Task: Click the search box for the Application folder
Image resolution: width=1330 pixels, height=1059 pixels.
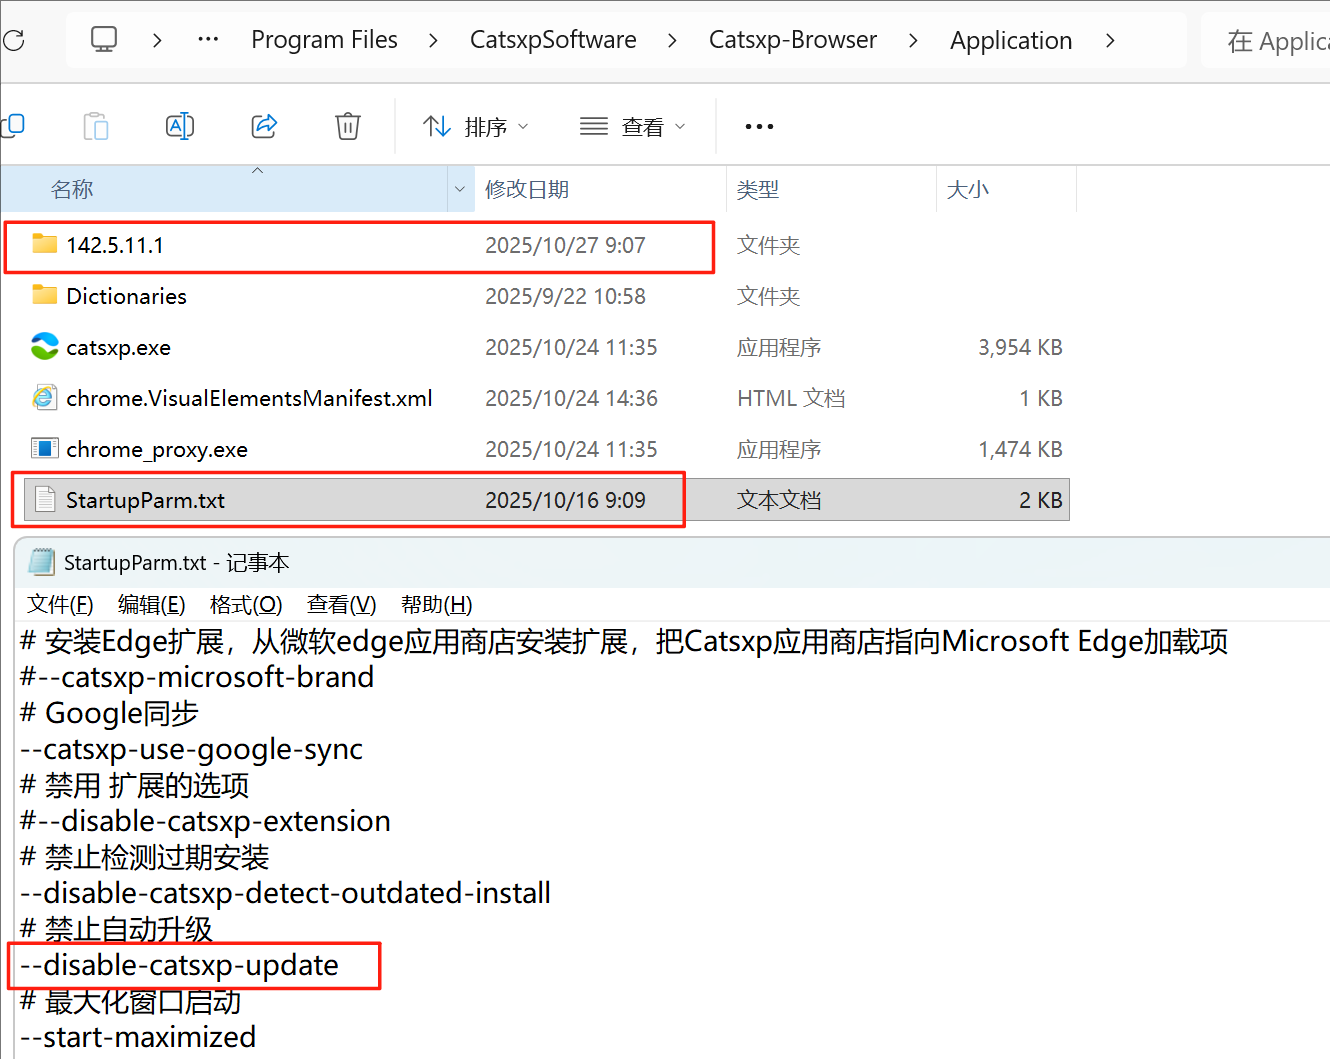Action: [1280, 39]
